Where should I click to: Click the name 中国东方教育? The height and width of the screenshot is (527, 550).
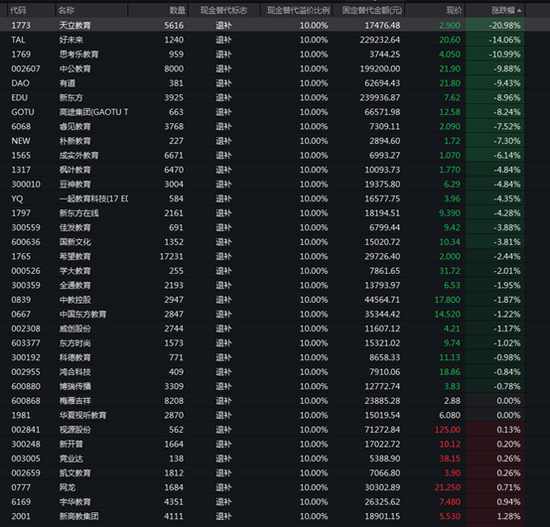[82, 314]
